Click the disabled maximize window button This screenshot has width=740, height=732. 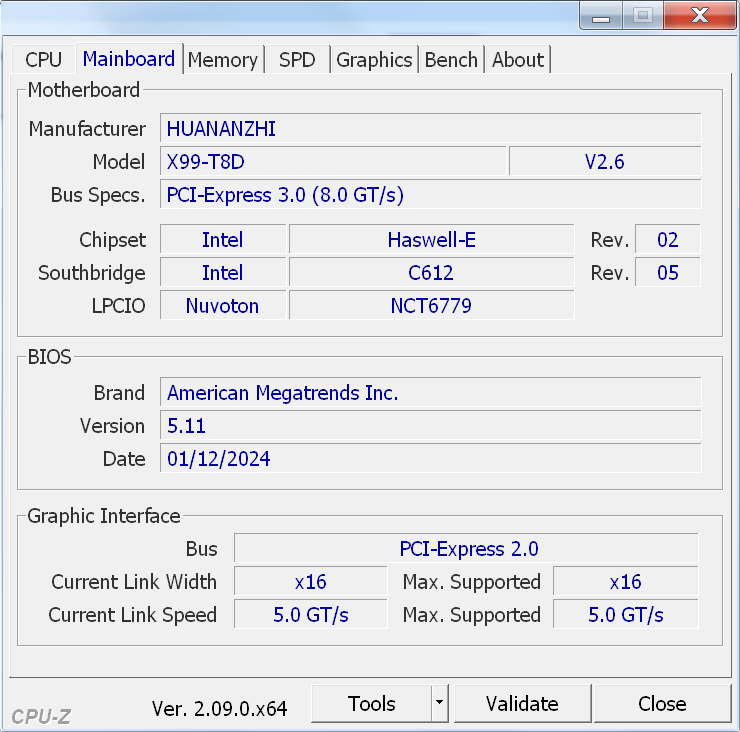(642, 16)
